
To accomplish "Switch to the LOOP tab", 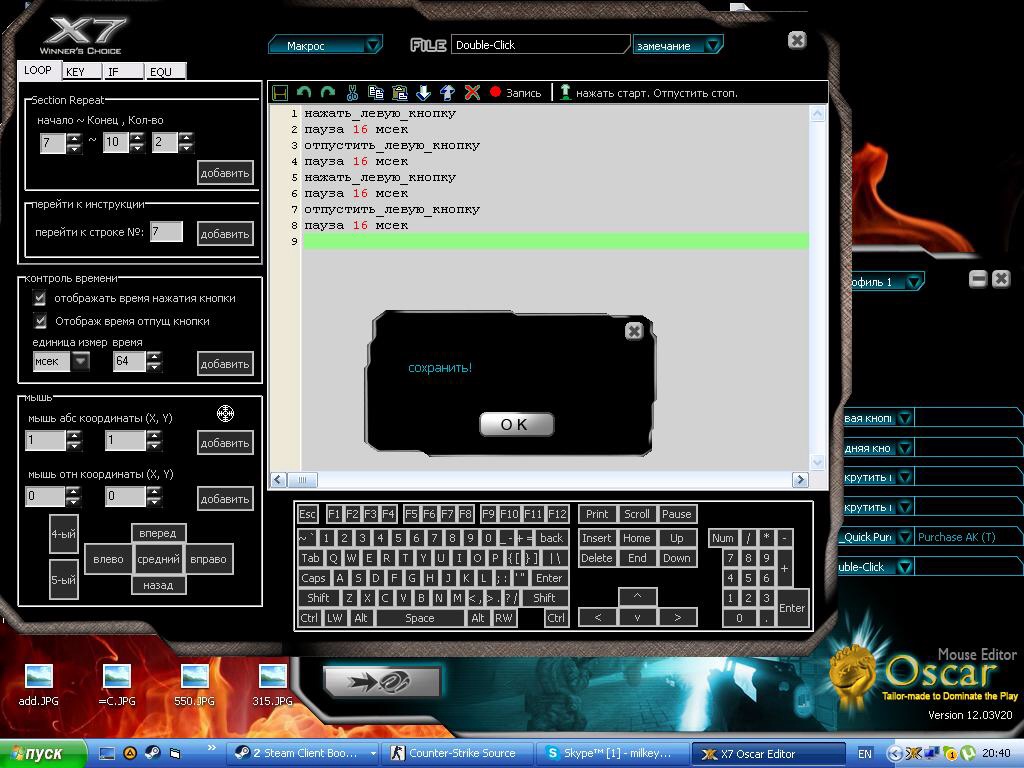I will 38,70.
